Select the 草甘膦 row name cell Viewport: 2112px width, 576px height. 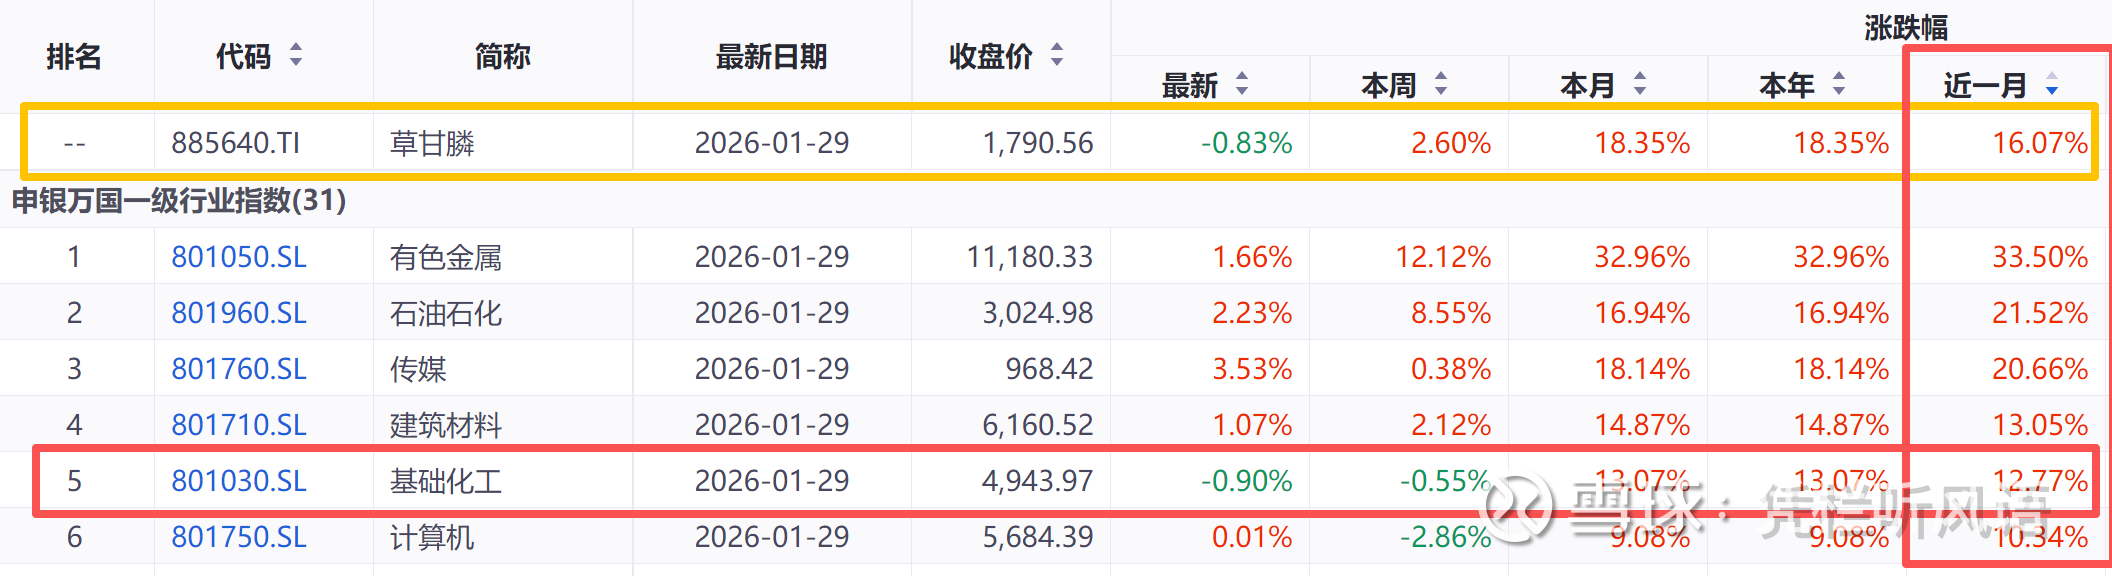(x=432, y=143)
